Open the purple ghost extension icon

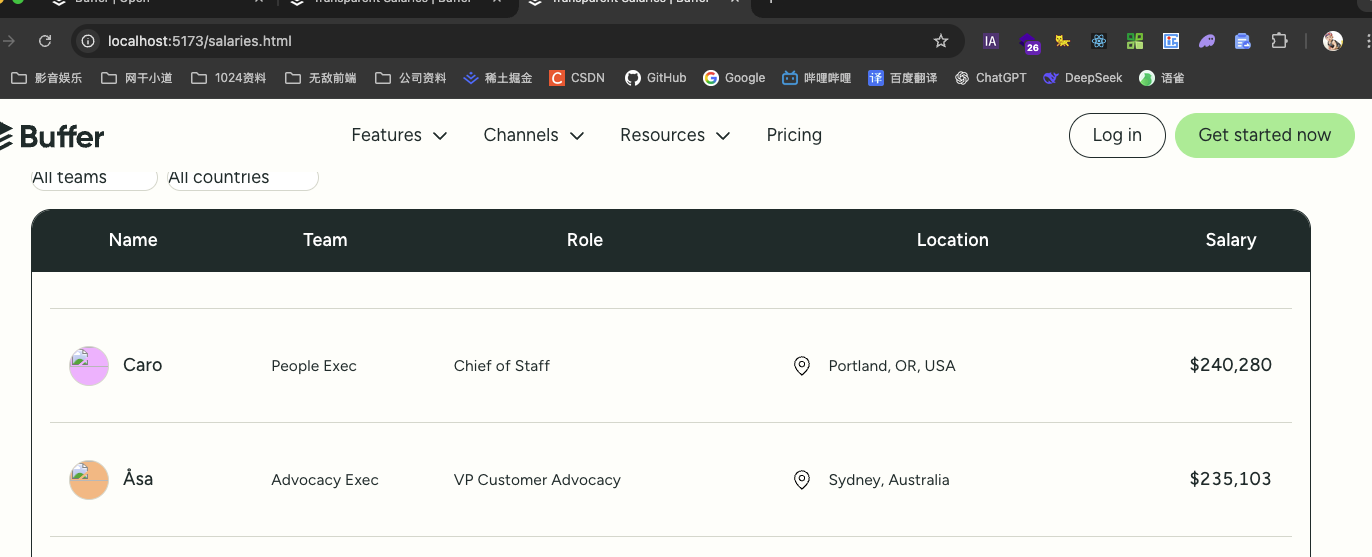tap(1207, 41)
